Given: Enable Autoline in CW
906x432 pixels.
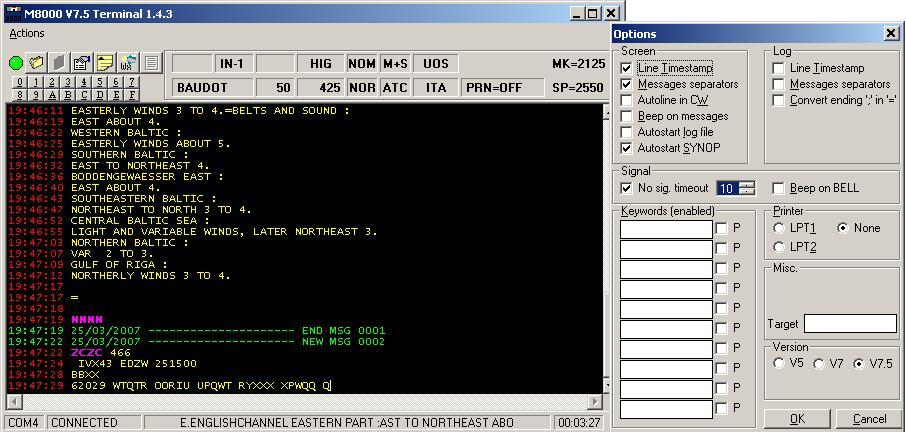Looking at the screenshot, I should click(626, 100).
